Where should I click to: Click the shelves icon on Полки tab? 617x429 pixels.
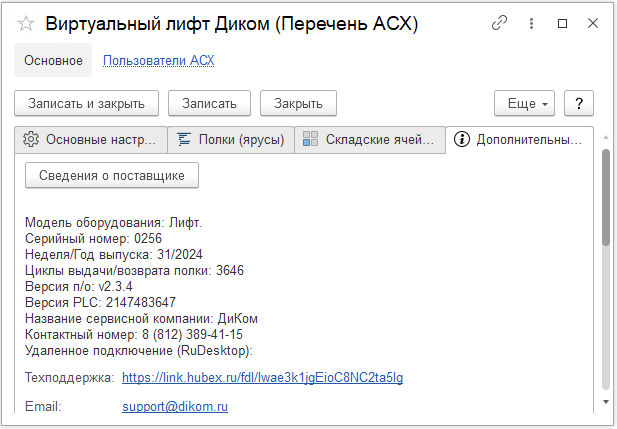tap(184, 139)
